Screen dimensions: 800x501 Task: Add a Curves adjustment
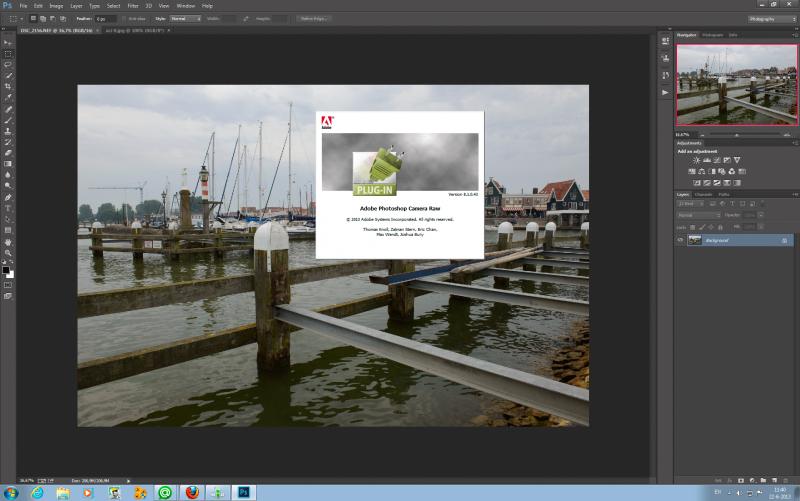(717, 160)
